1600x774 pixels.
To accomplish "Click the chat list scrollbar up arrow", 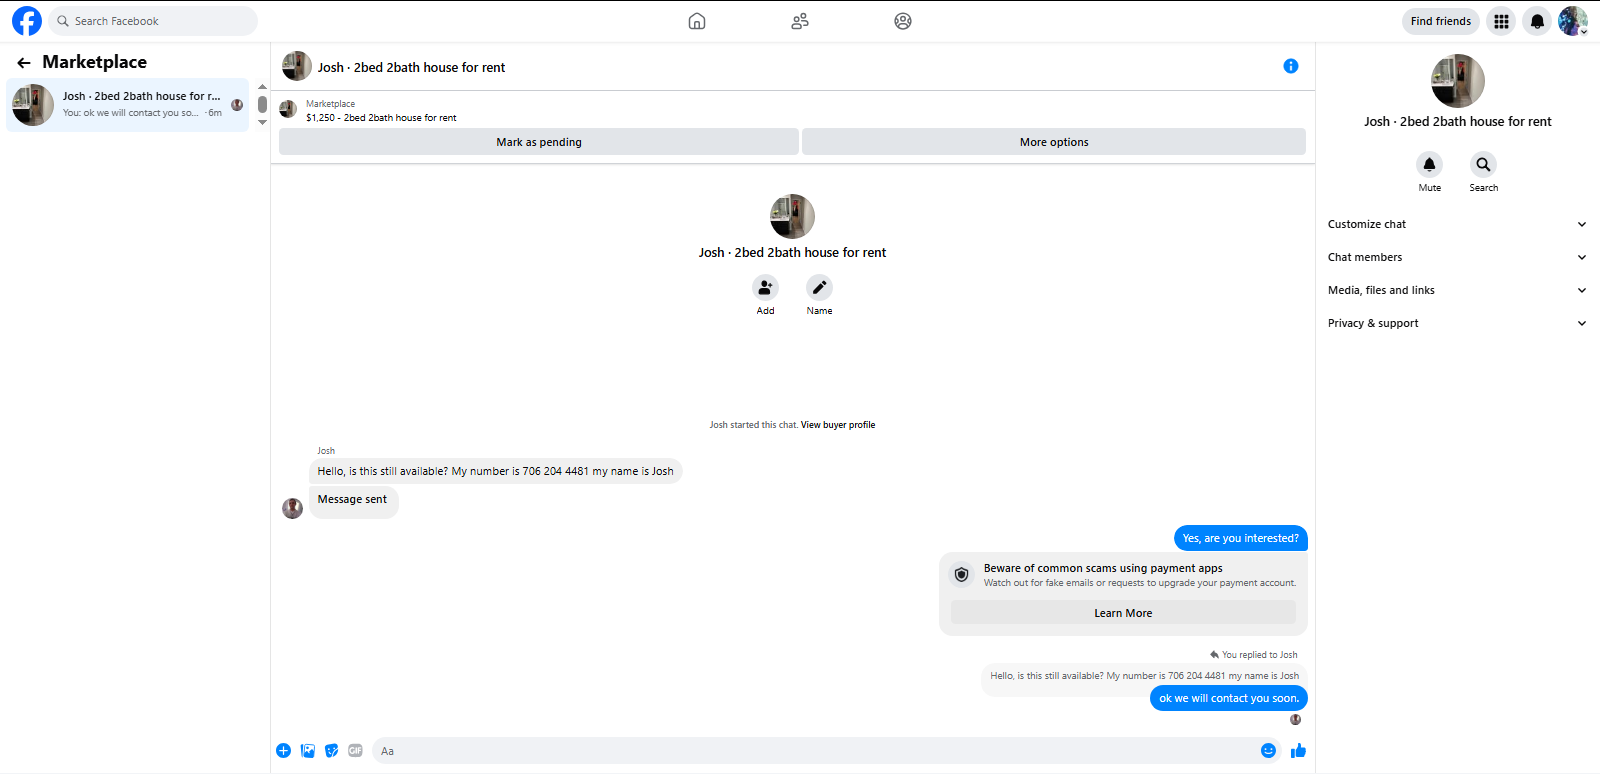I will pos(262,87).
